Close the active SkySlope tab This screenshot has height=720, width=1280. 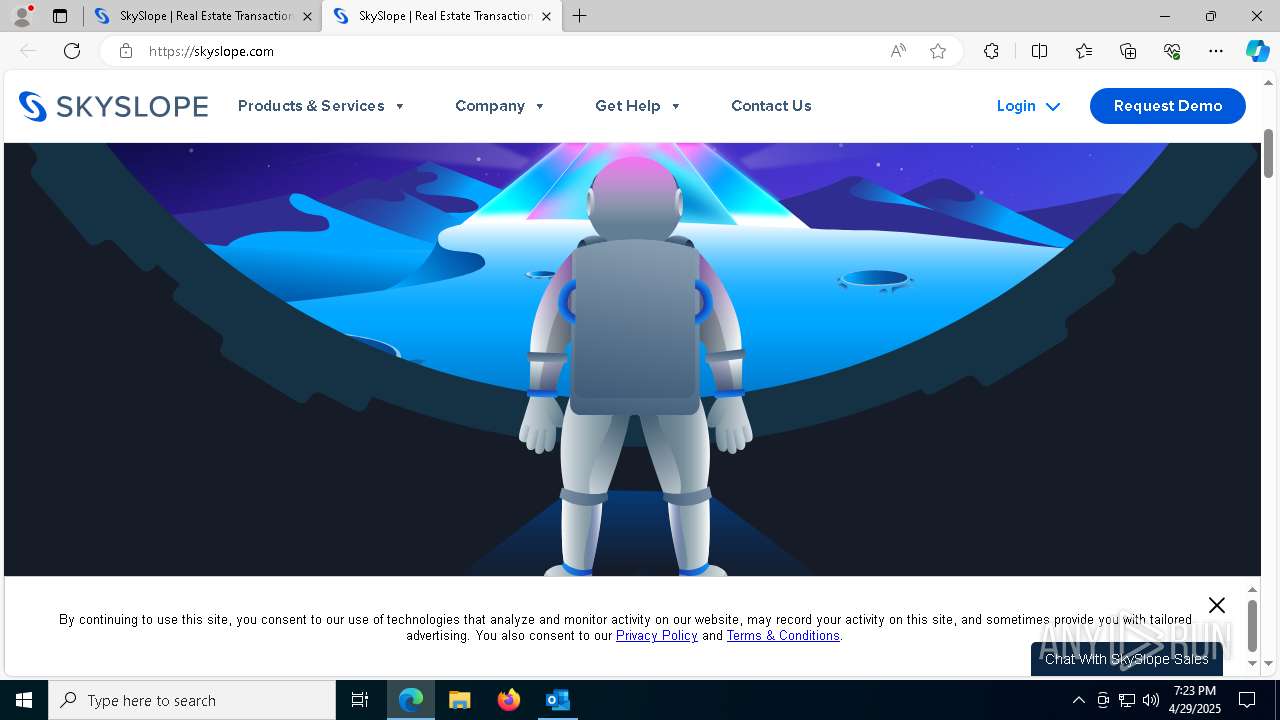point(546,16)
